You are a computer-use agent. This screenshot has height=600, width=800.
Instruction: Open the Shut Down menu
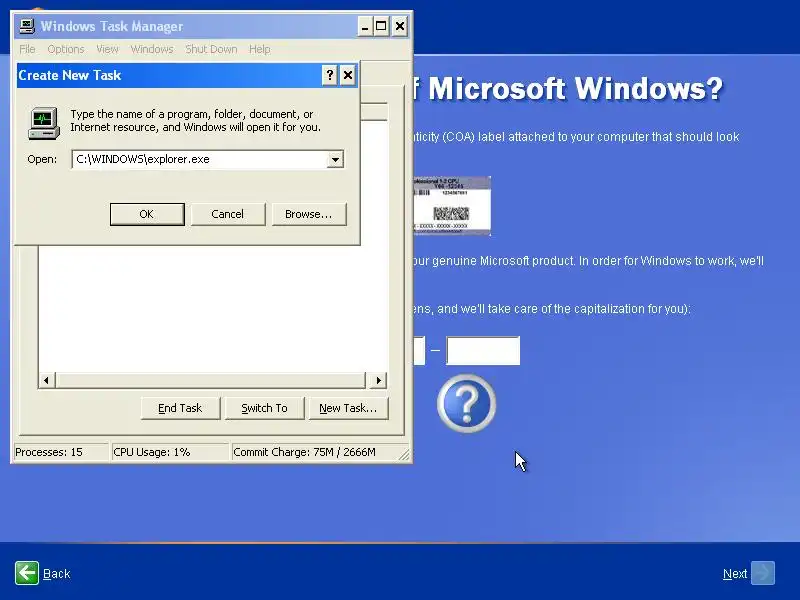tap(211, 49)
